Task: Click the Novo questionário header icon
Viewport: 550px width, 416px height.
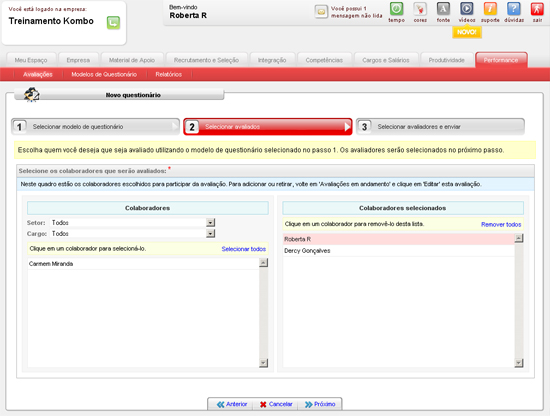Action: tap(32, 95)
